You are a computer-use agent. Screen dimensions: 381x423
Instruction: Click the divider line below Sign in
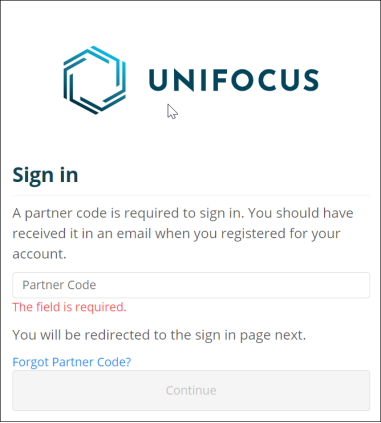click(191, 195)
